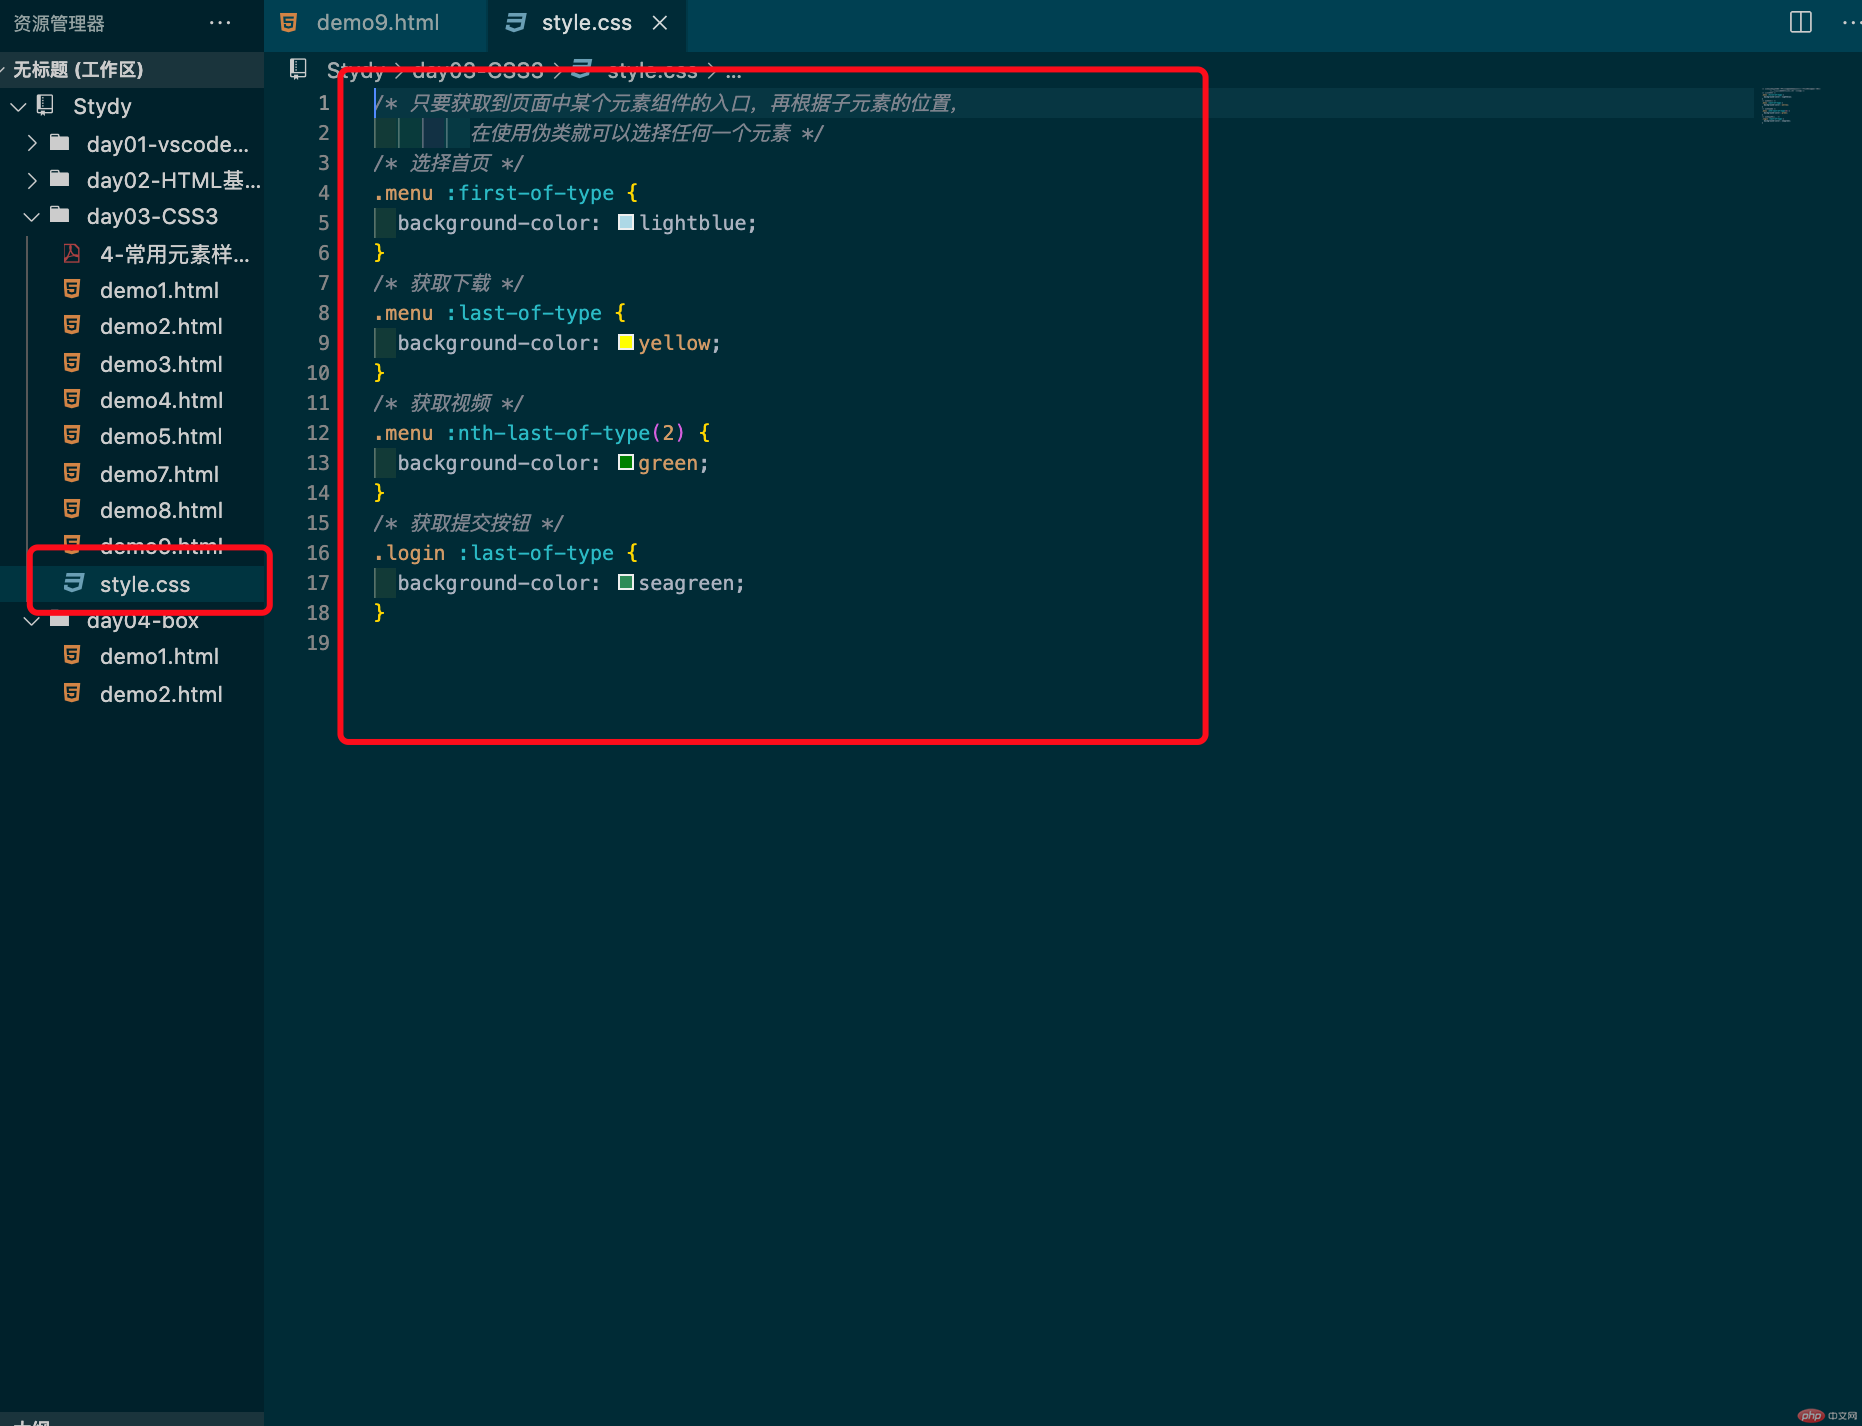Image resolution: width=1862 pixels, height=1426 pixels.
Task: Click the HTML icon on demo9.html tab
Action: coord(289,22)
